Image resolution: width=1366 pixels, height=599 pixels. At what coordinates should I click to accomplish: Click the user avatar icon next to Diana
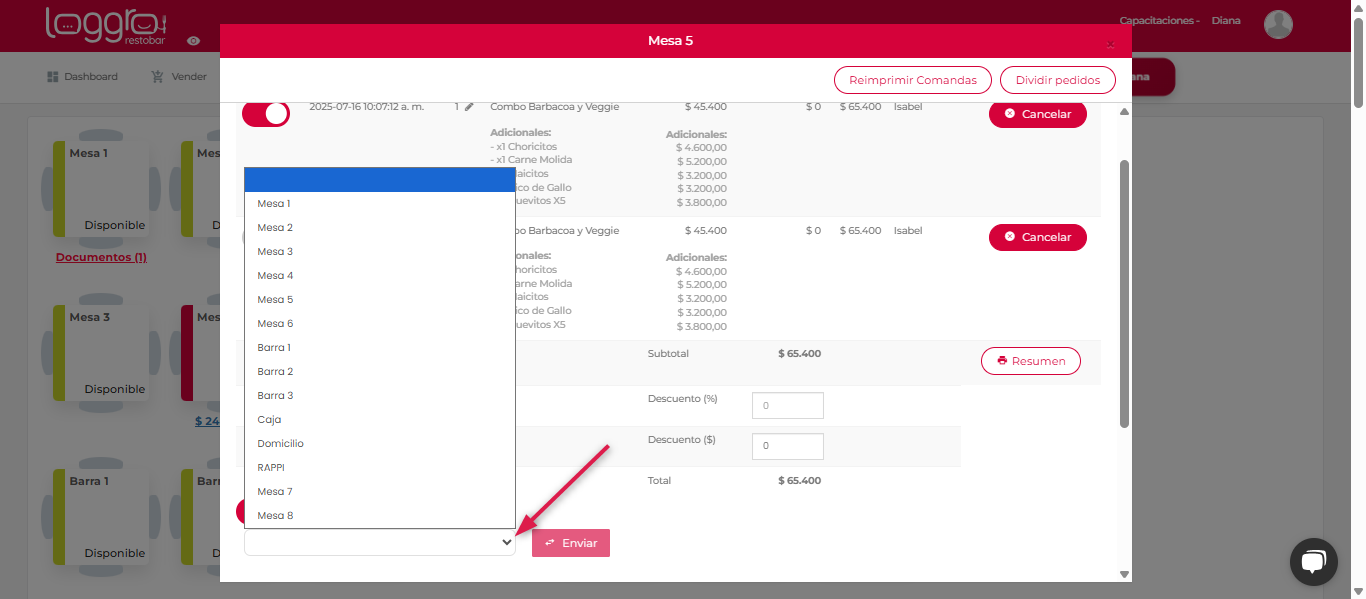pyautogui.click(x=1278, y=24)
